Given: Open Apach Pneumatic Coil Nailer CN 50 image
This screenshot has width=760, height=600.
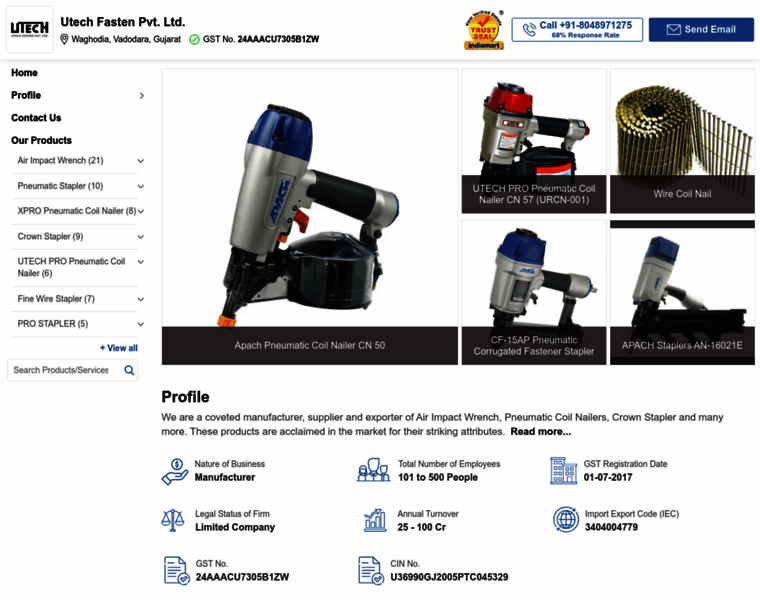Looking at the screenshot, I should pos(310,217).
